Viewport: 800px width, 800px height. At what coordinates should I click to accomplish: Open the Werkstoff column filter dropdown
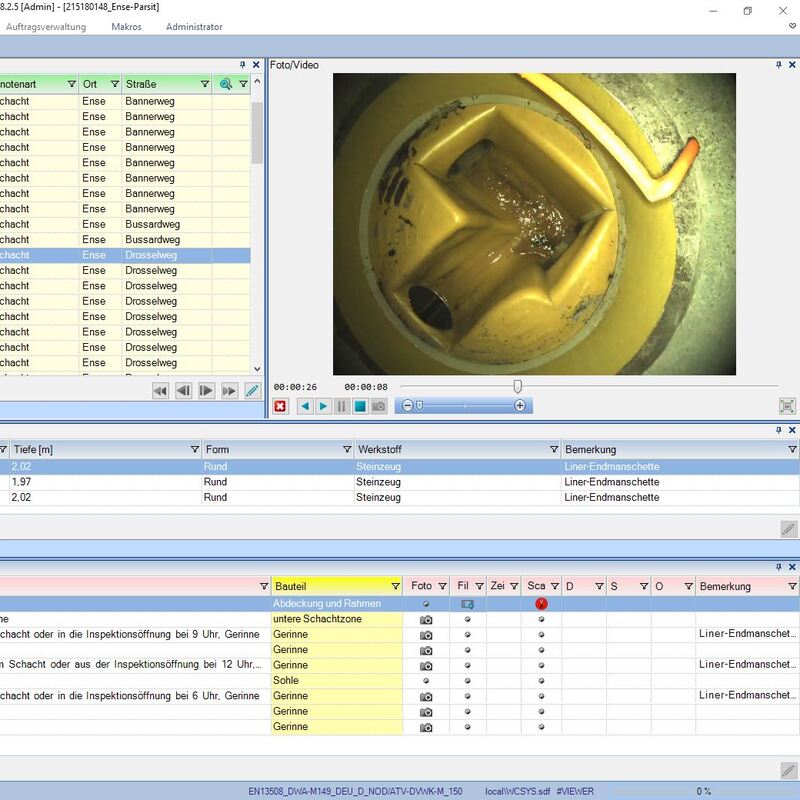tap(554, 450)
